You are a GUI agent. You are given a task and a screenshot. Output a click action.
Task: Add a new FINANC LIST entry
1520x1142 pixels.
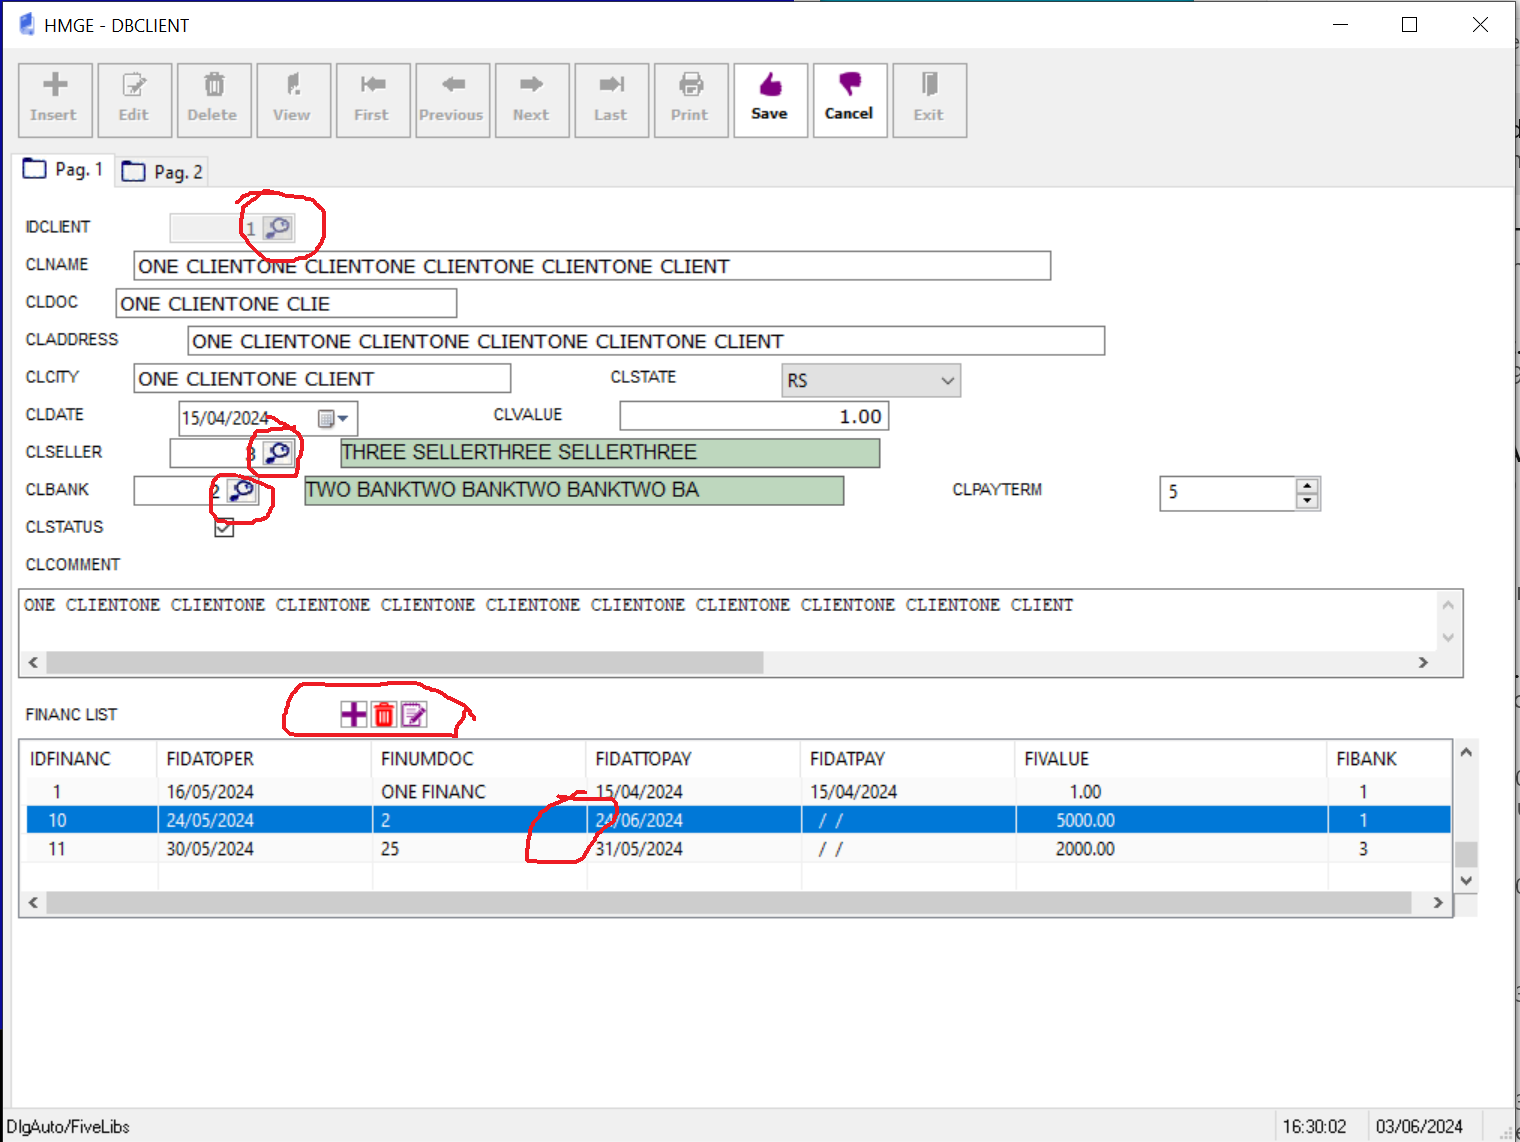pos(353,714)
